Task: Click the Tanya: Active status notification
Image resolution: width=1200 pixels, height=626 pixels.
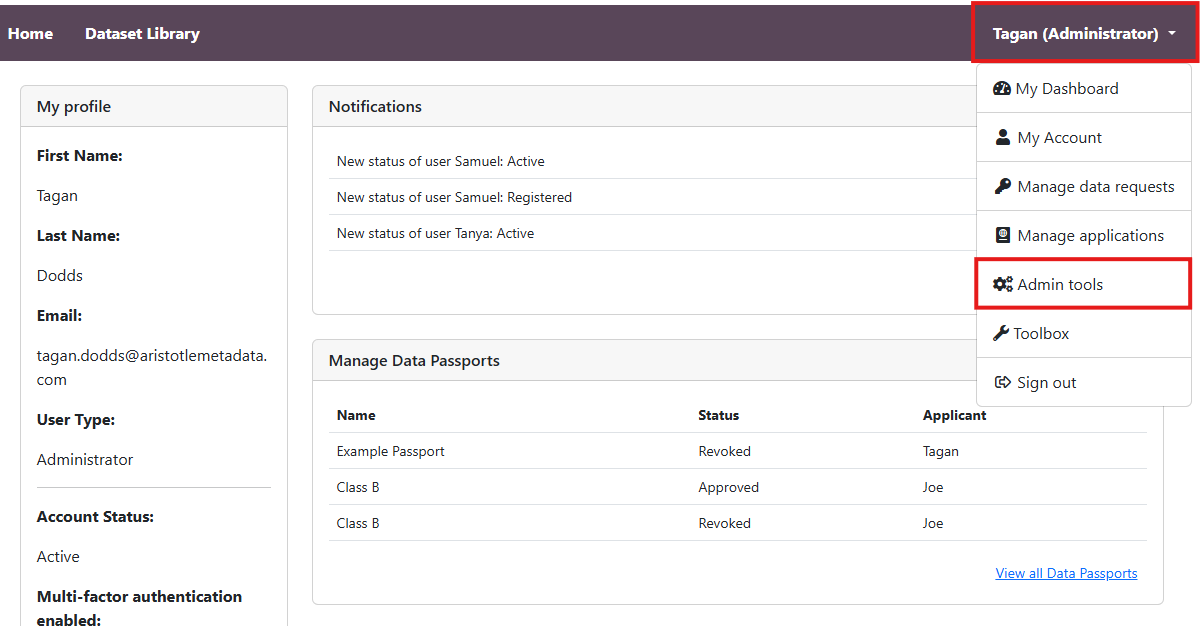Action: [x=435, y=234]
